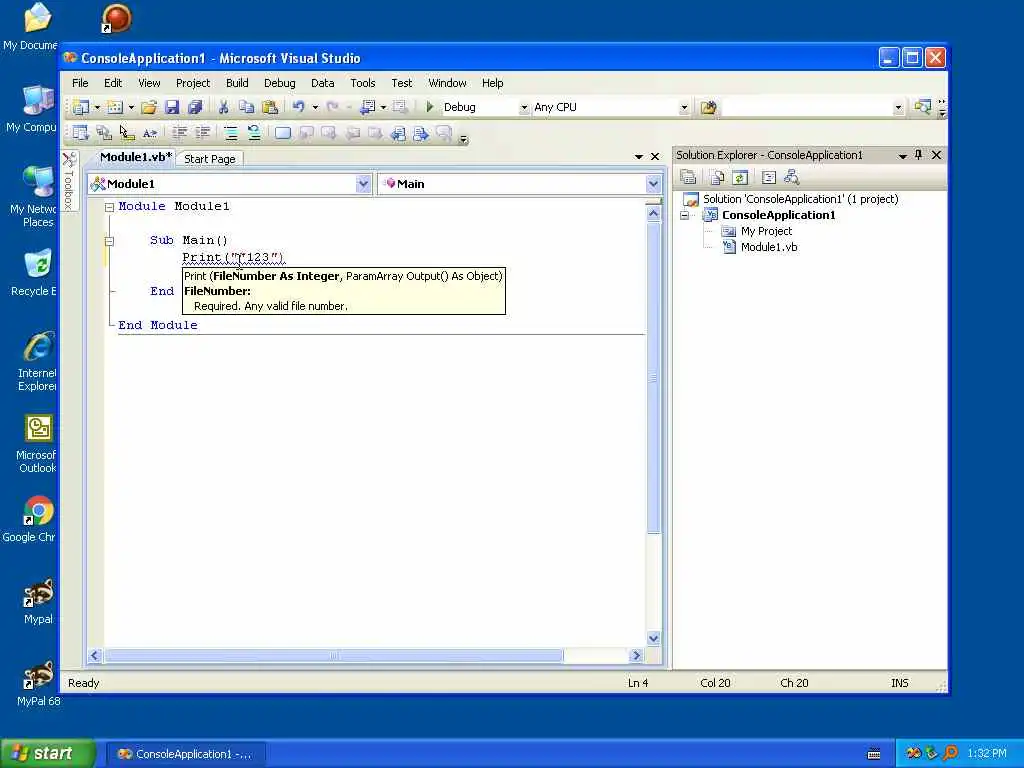
Task: Switch to the Start Page tab
Action: point(210,159)
